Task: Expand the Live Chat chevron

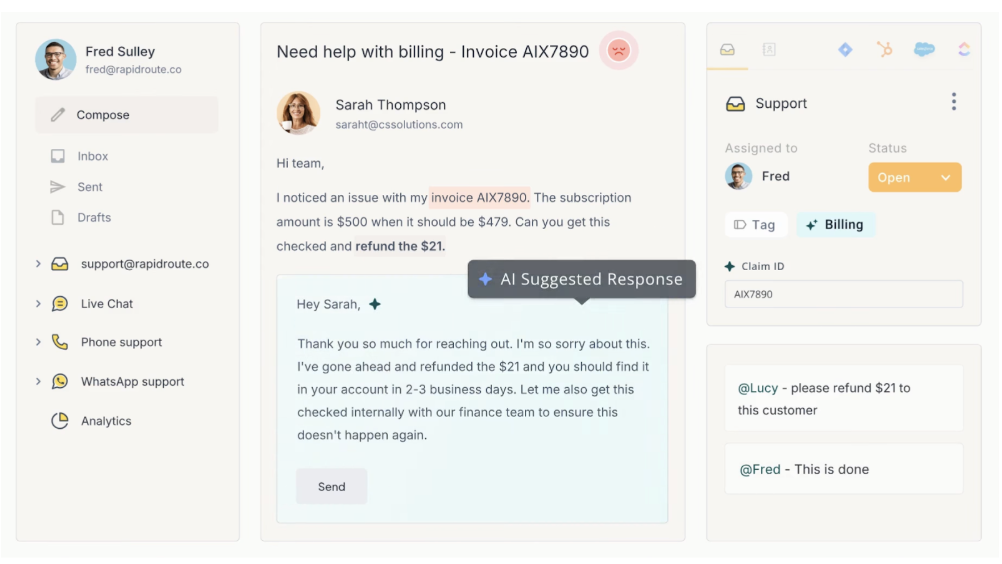Action: (38, 303)
